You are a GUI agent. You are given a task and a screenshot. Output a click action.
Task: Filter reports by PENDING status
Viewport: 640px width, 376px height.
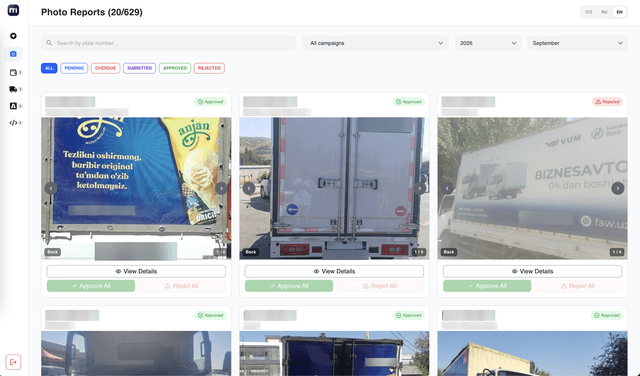pos(74,68)
